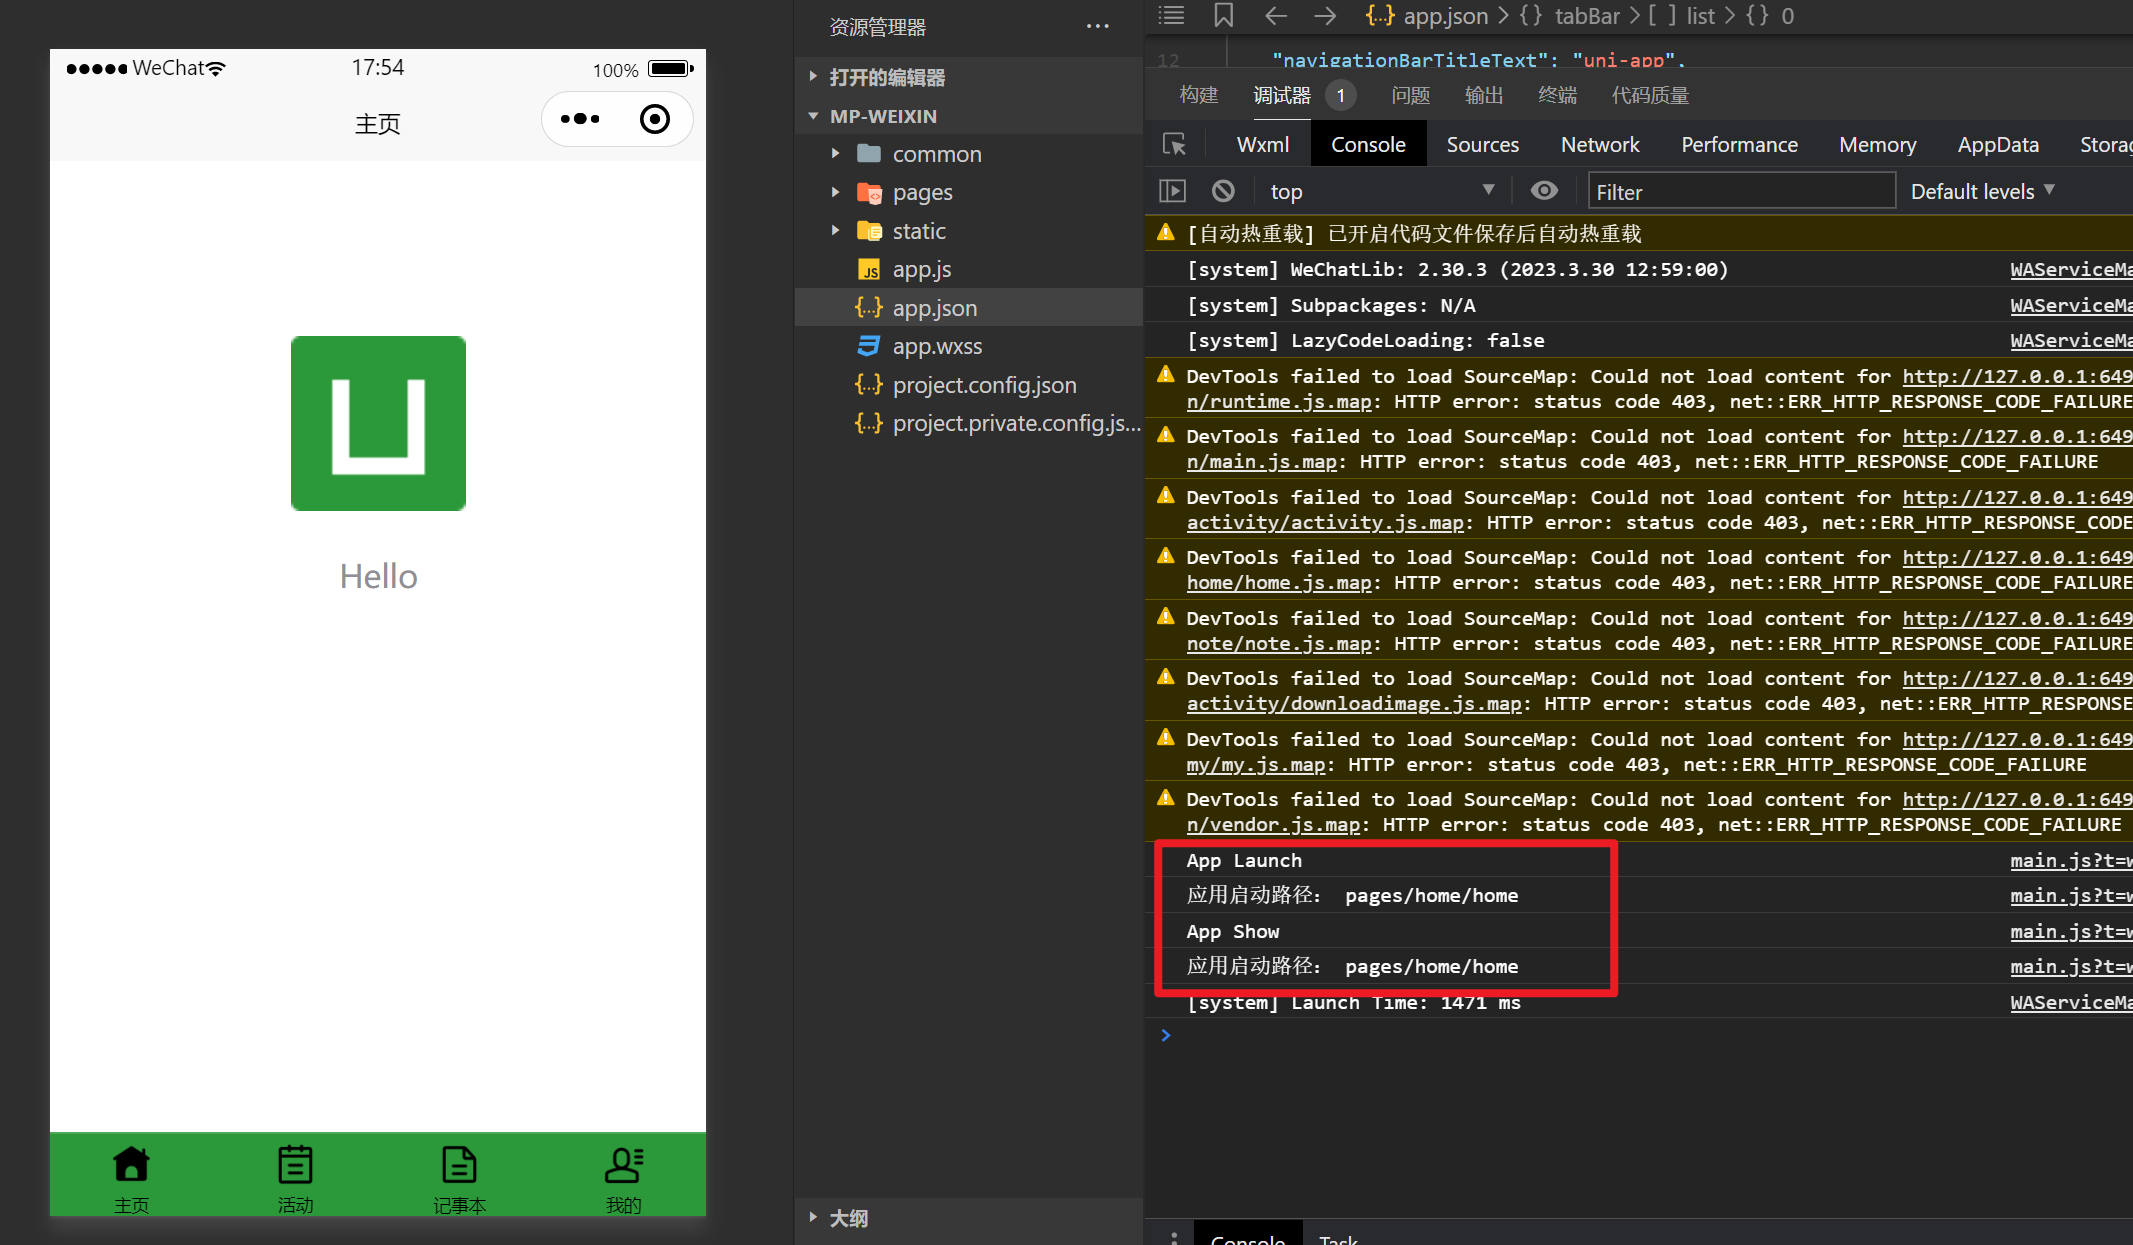Click the drawer kebab menu at bottom
This screenshot has height=1245, width=2133.
[x=1174, y=1238]
